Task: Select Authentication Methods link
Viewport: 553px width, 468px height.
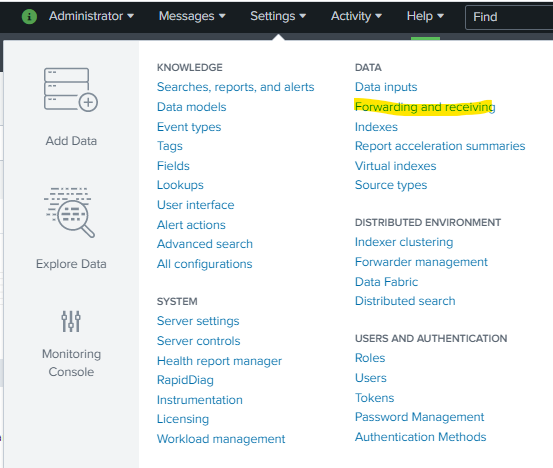Action: click(420, 437)
